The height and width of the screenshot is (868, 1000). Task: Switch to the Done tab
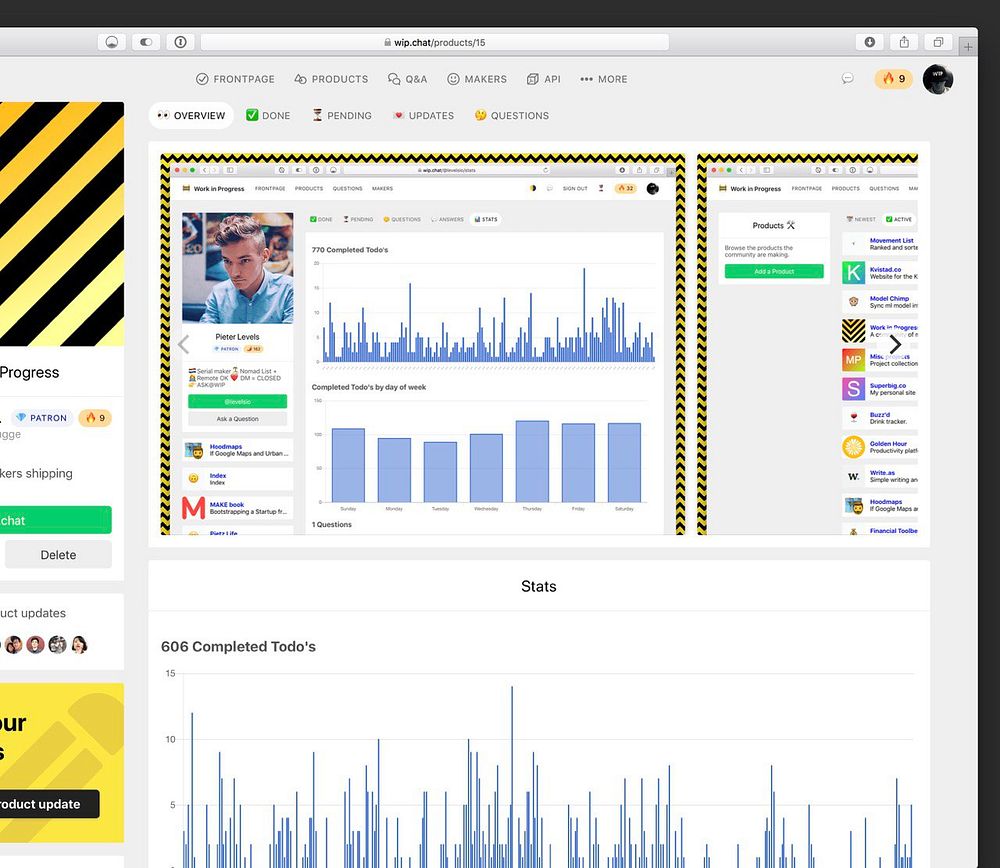coord(268,115)
